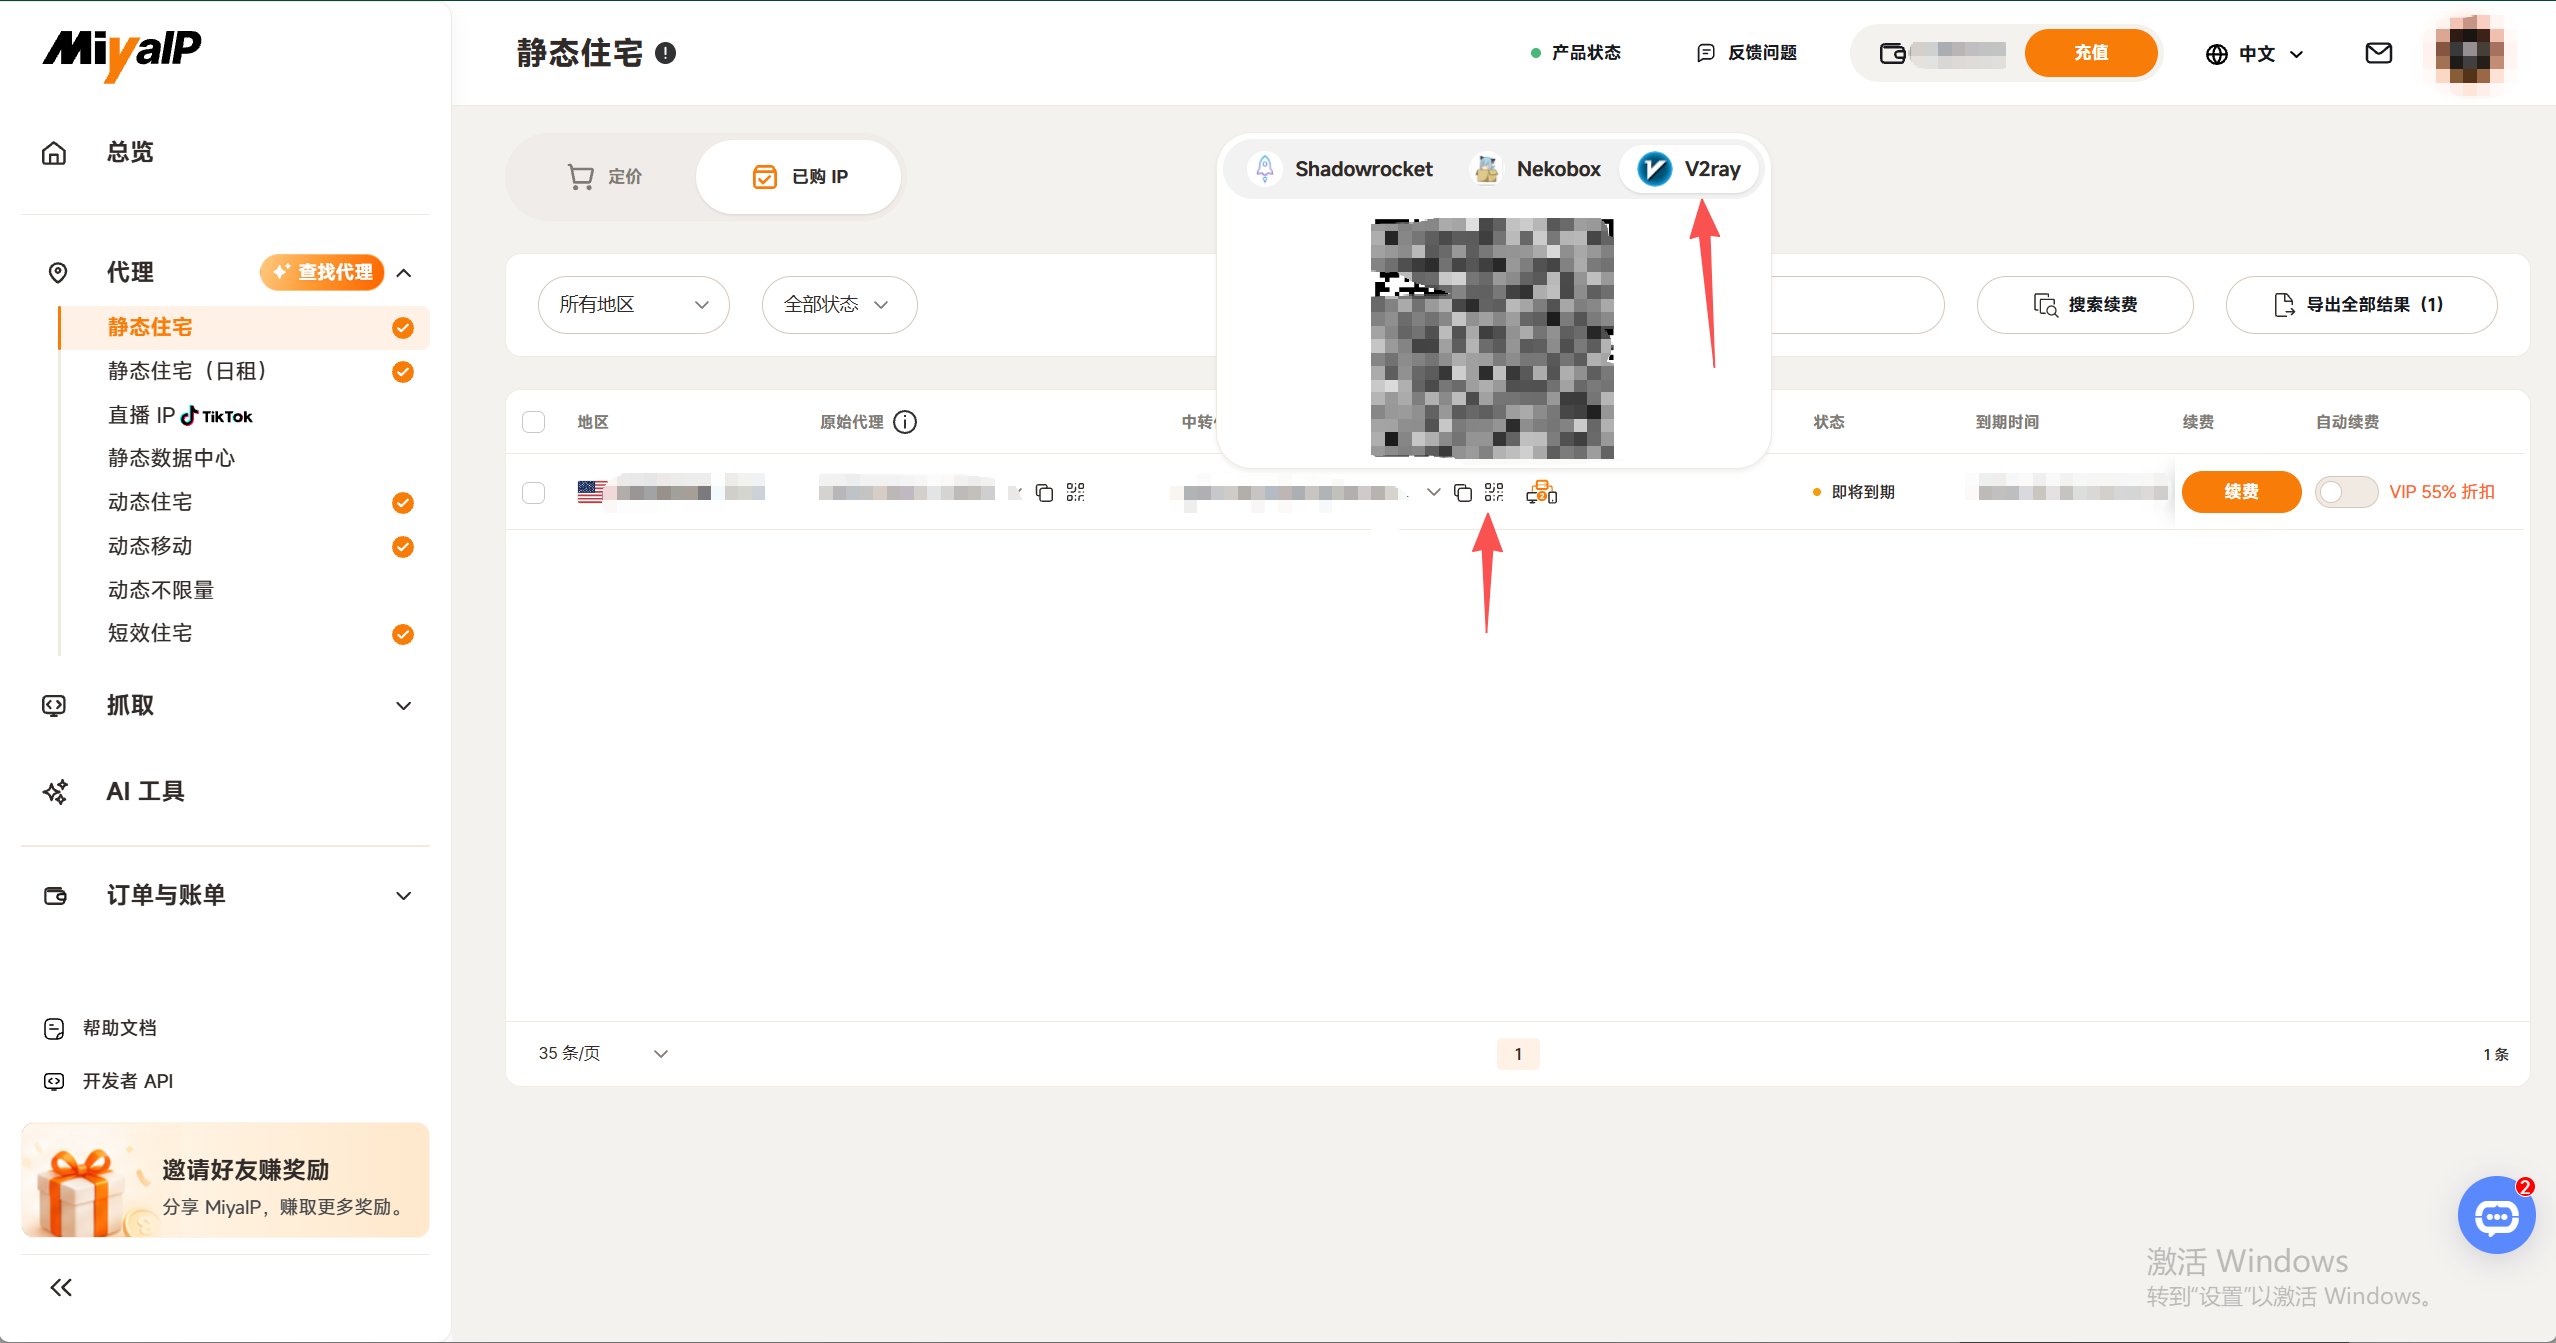The image size is (2556, 1343).
Task: Click the orange 充值 recharge button
Action: click(x=2090, y=53)
